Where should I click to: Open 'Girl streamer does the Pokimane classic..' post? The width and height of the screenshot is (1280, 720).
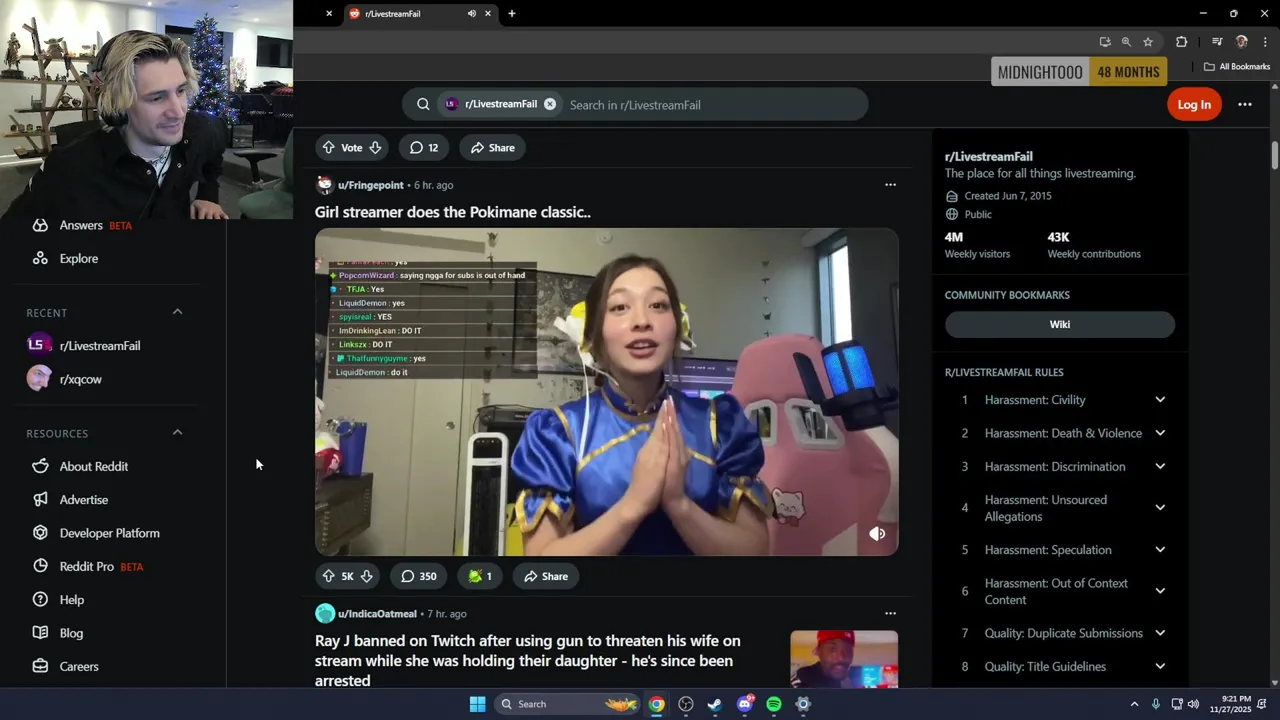tap(453, 212)
